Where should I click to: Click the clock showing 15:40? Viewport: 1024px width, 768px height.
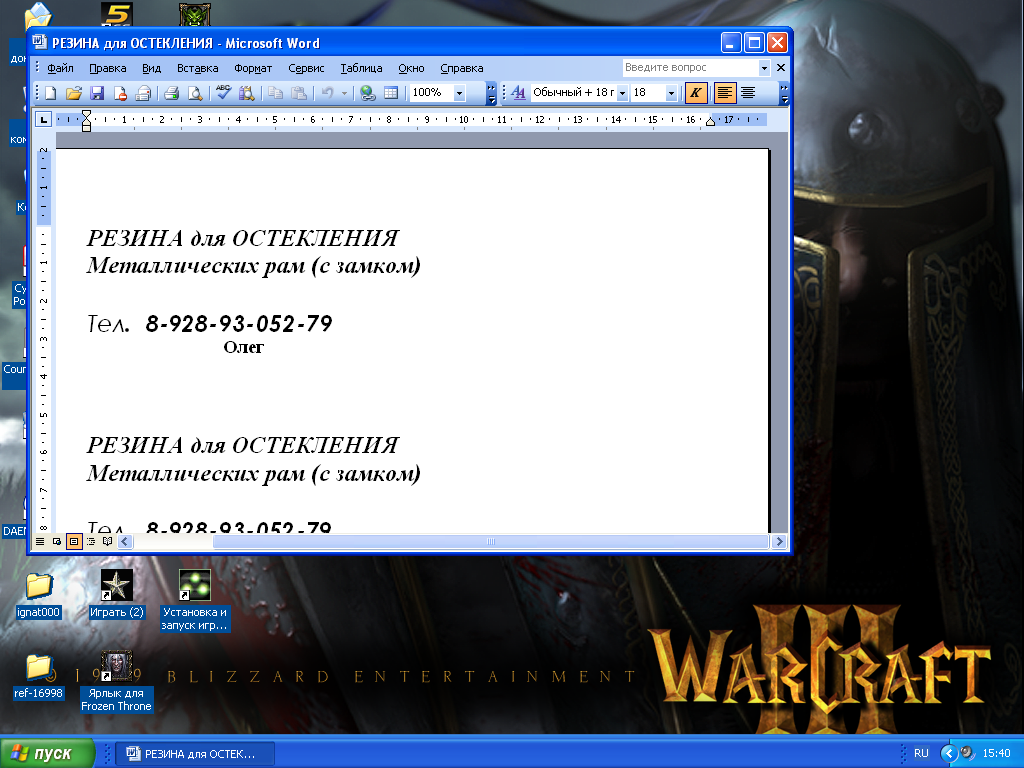[996, 754]
